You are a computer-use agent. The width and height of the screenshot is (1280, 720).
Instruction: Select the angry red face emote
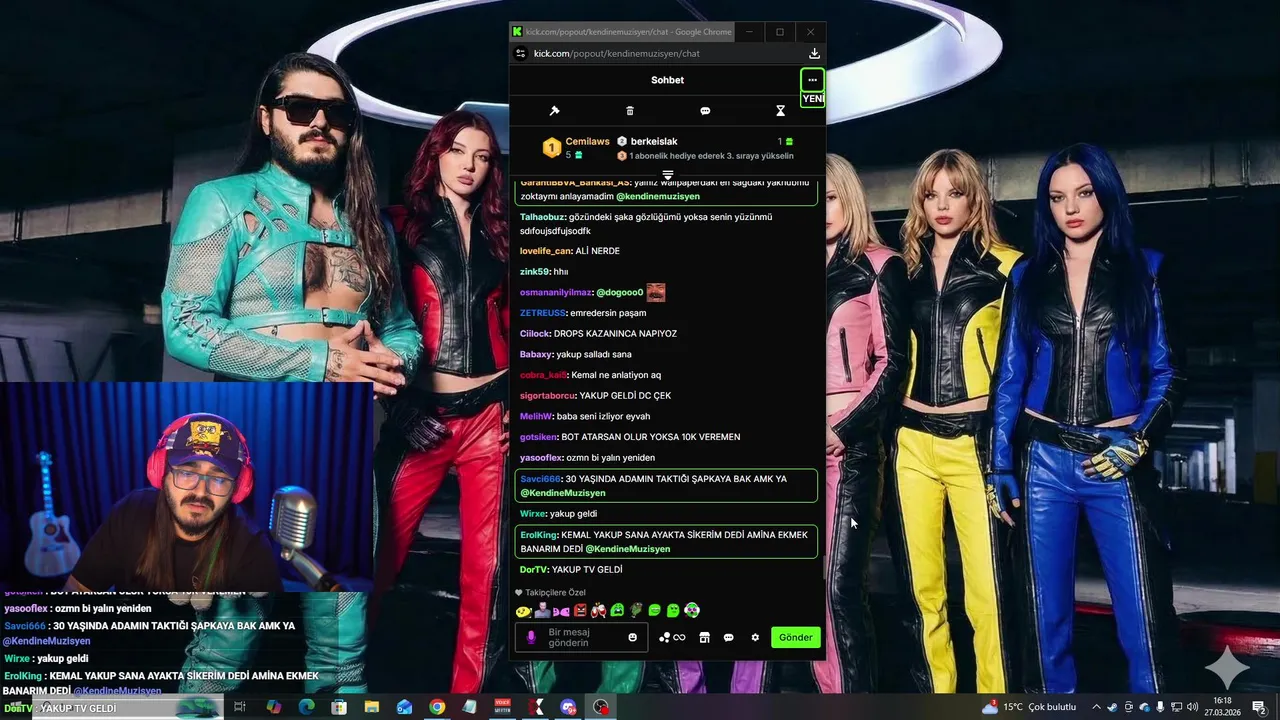point(580,610)
